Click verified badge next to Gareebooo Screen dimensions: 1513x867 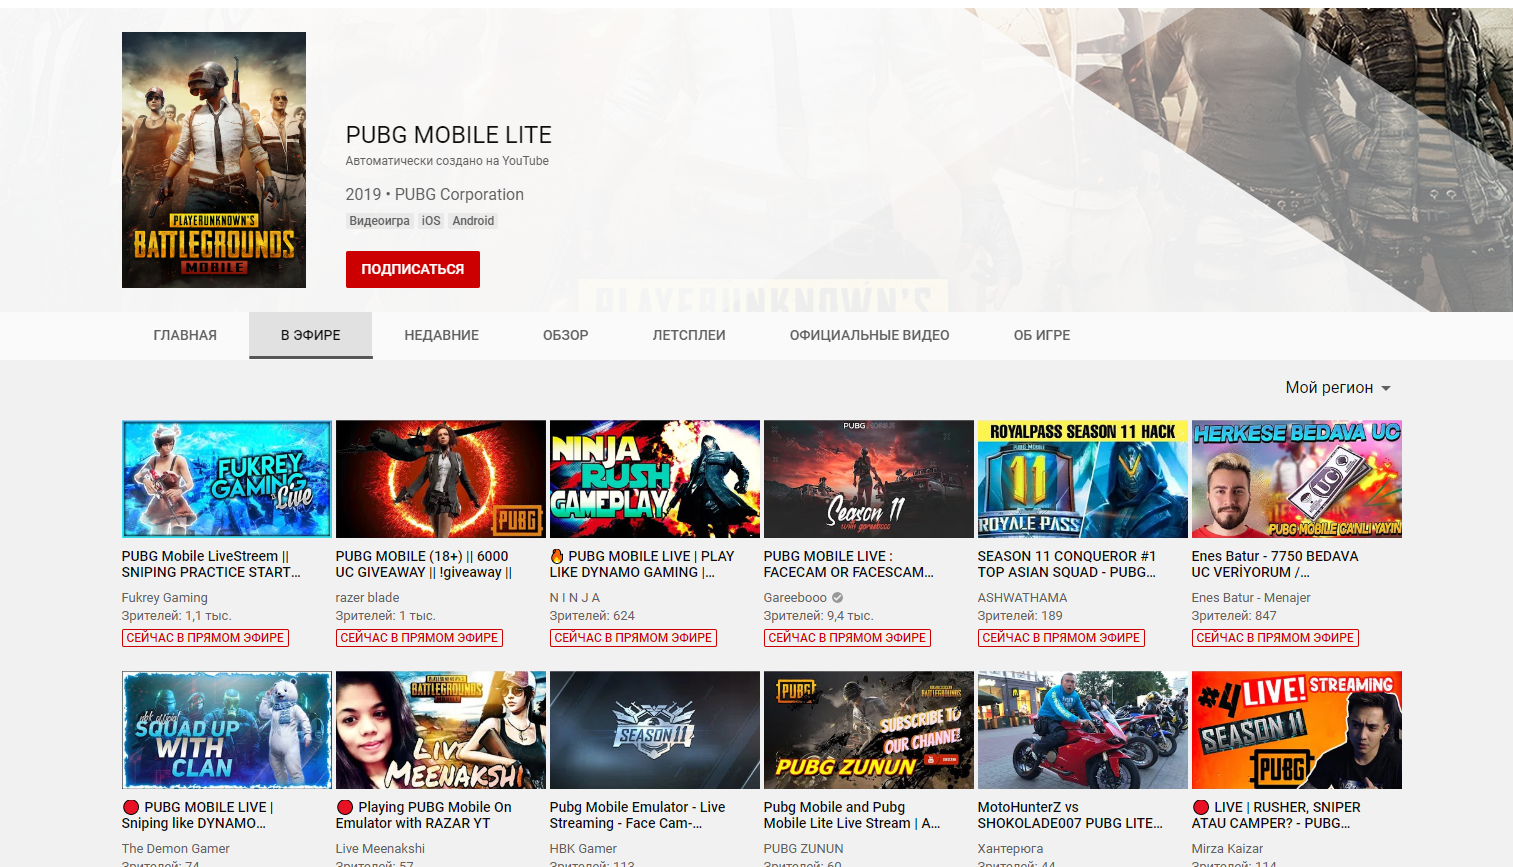pyautogui.click(x=838, y=598)
